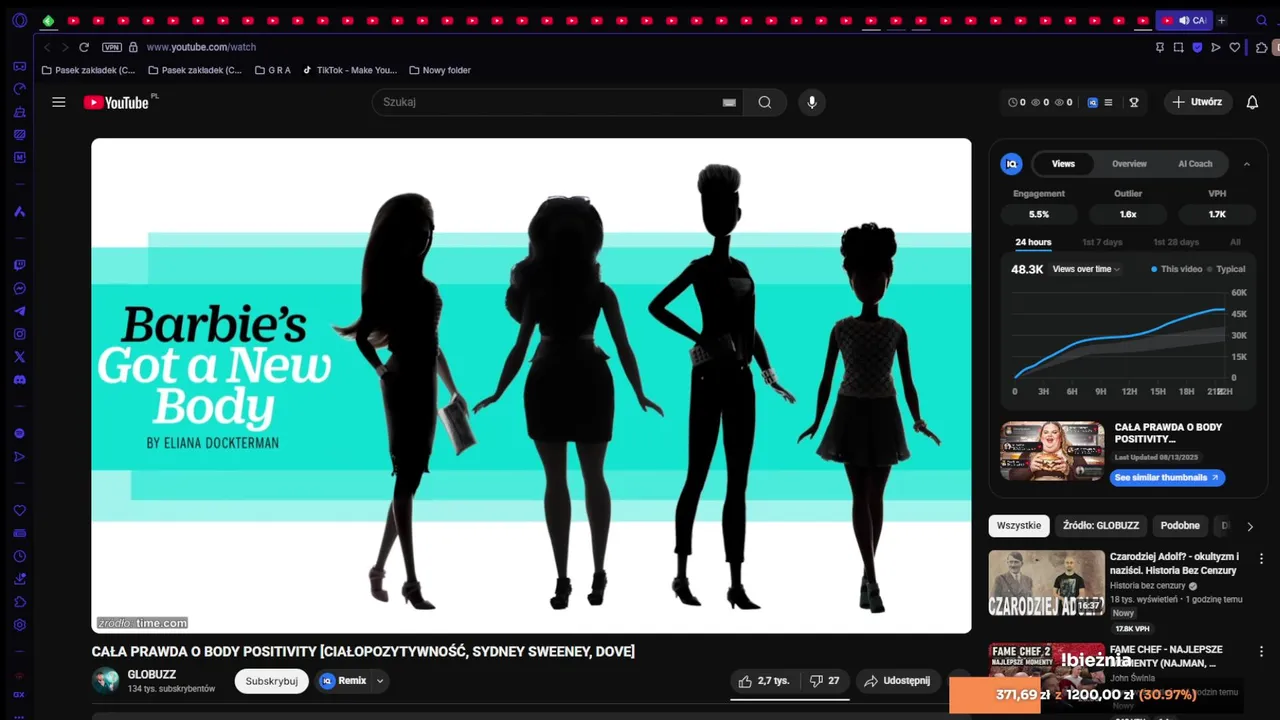Select the 'Źródło: GLOBUZZ' filter chip
Viewport: 1280px width, 720px height.
click(x=1101, y=525)
